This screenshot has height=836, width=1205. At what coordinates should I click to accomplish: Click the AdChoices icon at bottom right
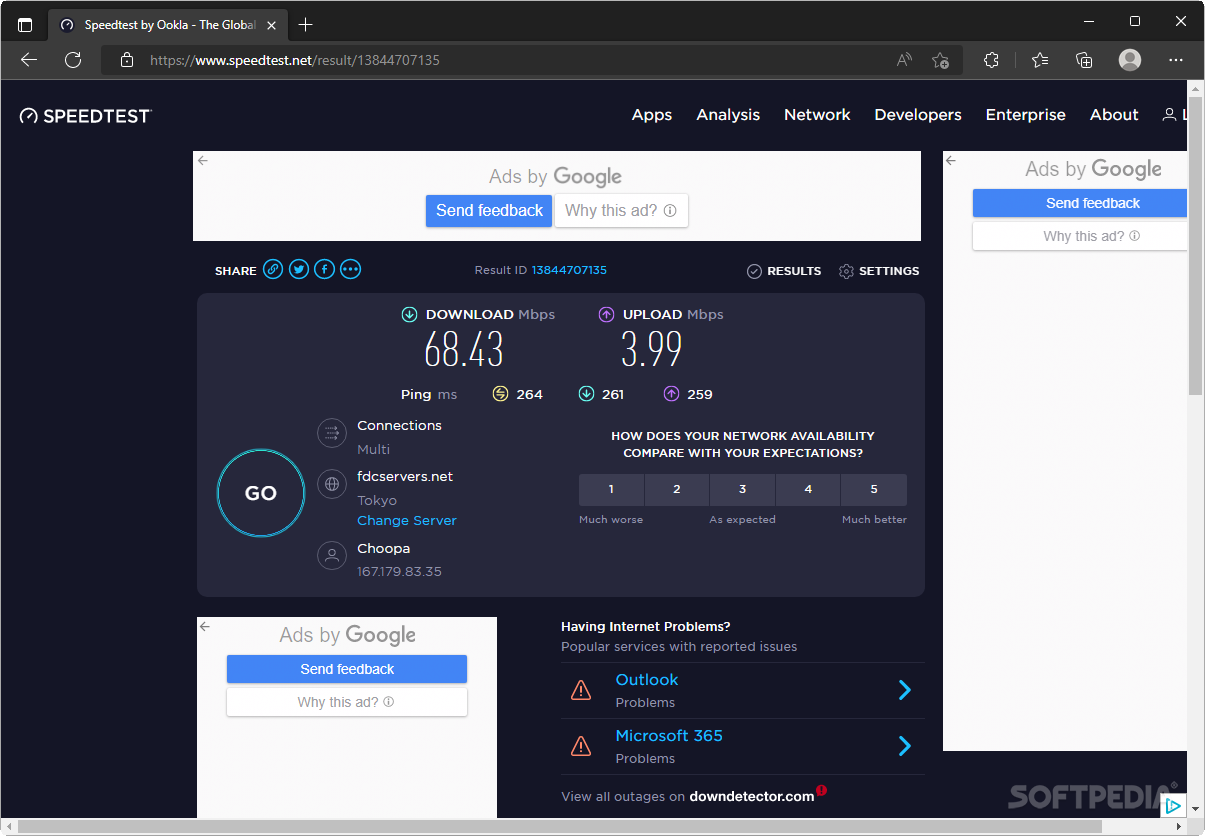click(x=1175, y=805)
